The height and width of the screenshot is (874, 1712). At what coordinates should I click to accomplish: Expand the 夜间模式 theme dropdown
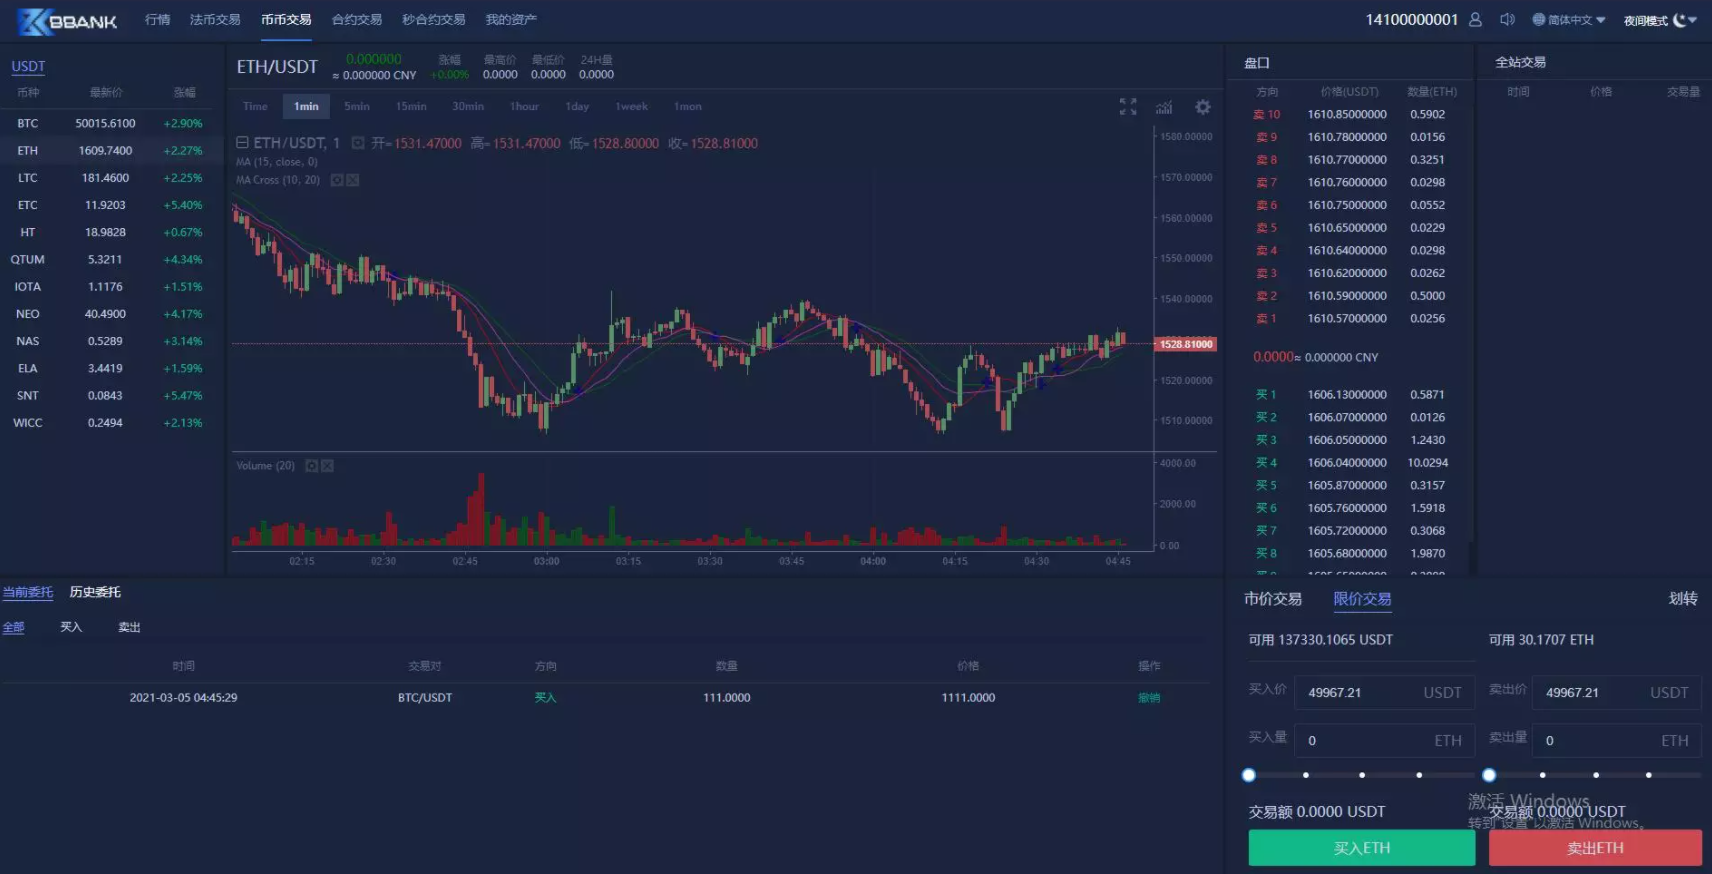tap(1660, 20)
